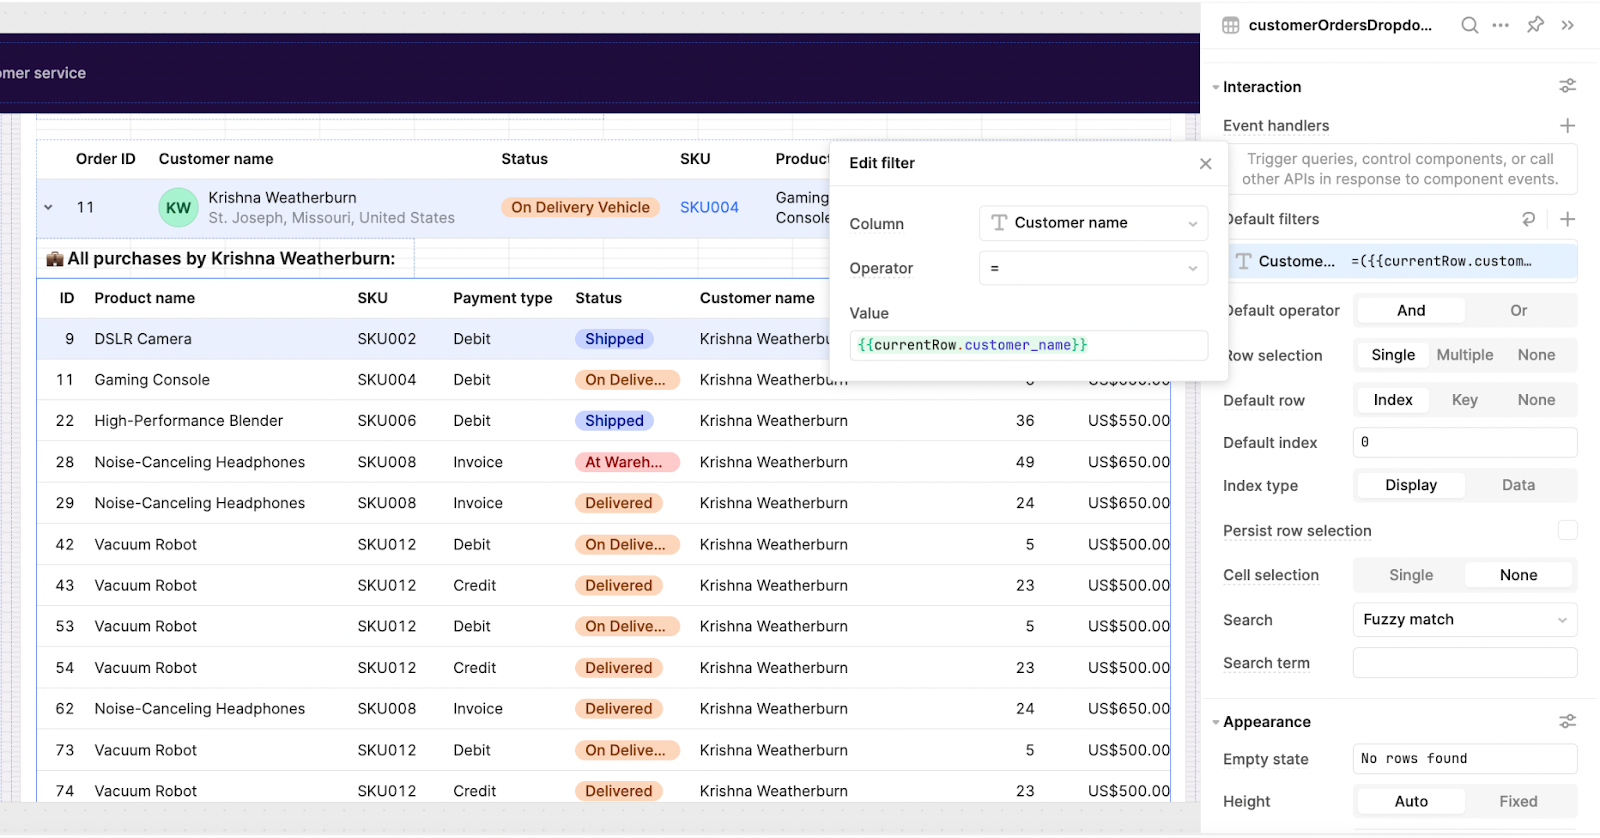Click the On Delivery Vehicle status tag

point(580,208)
